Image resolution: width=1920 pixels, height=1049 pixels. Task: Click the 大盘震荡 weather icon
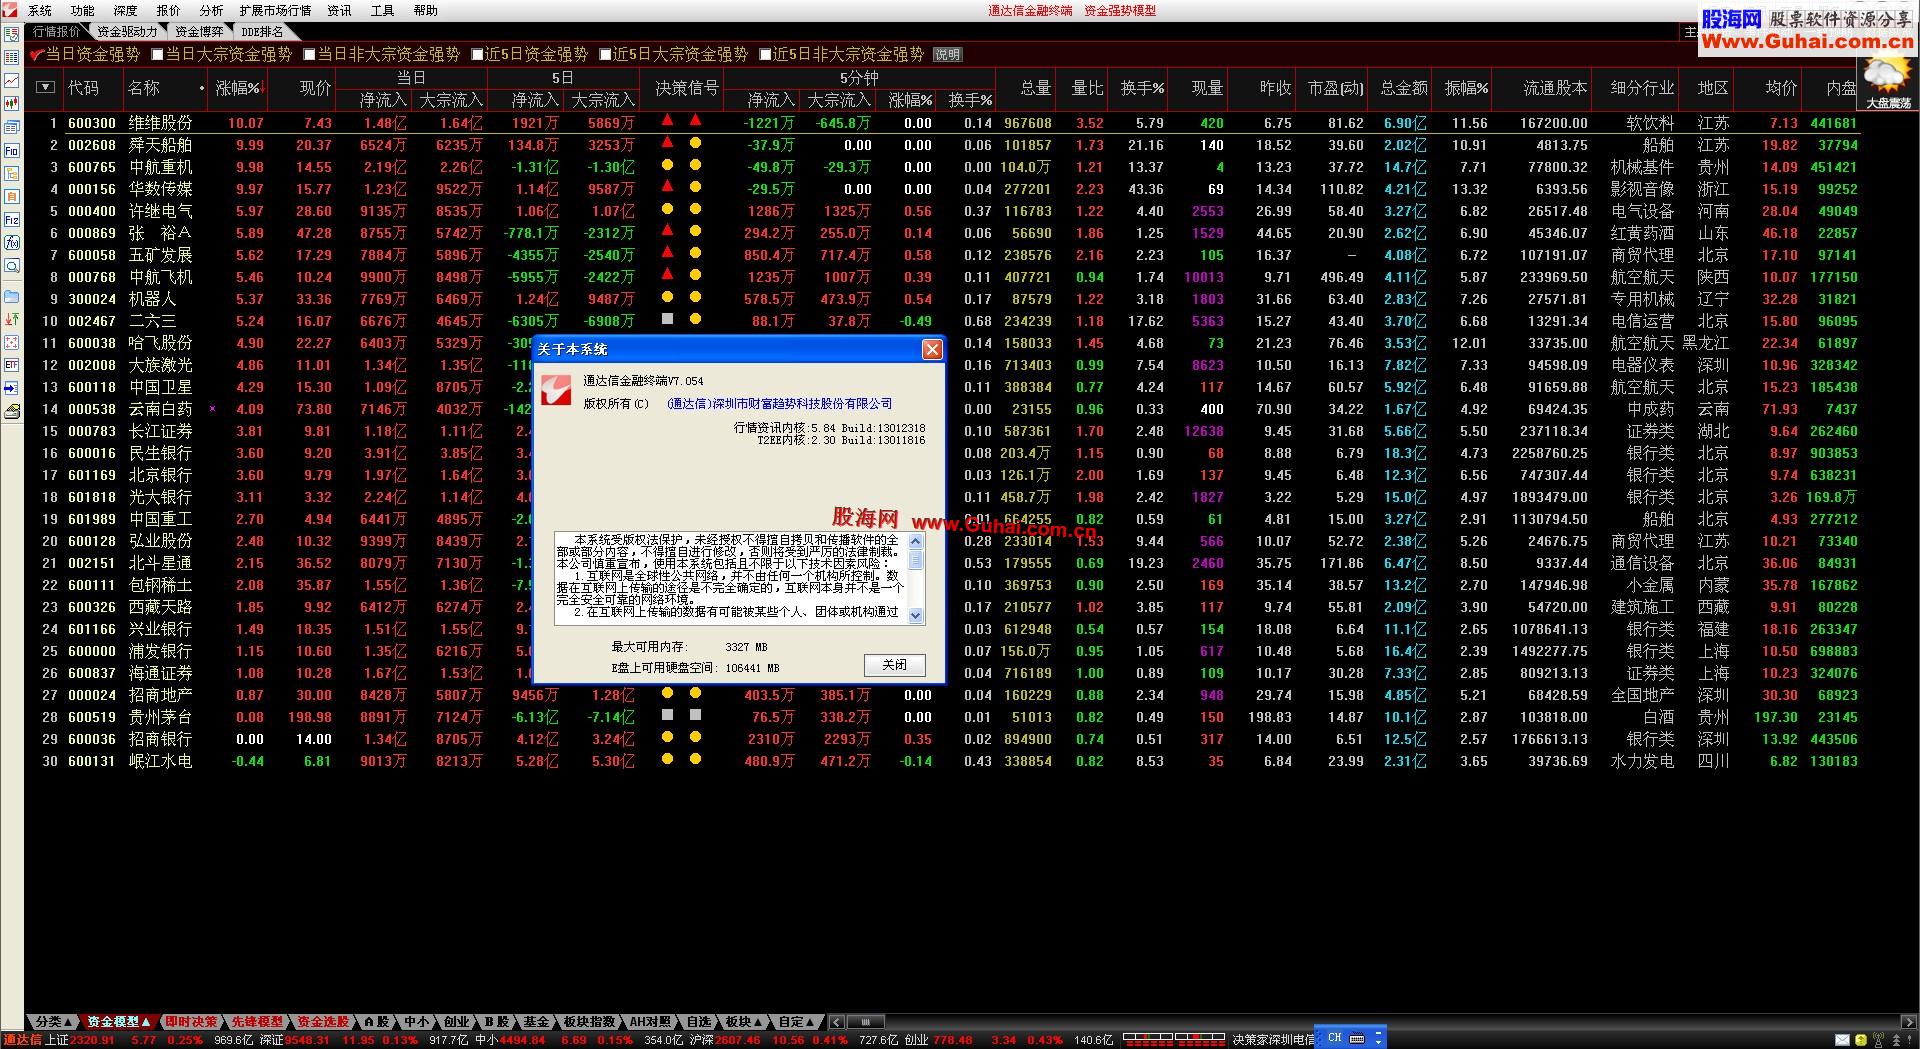point(1888,83)
